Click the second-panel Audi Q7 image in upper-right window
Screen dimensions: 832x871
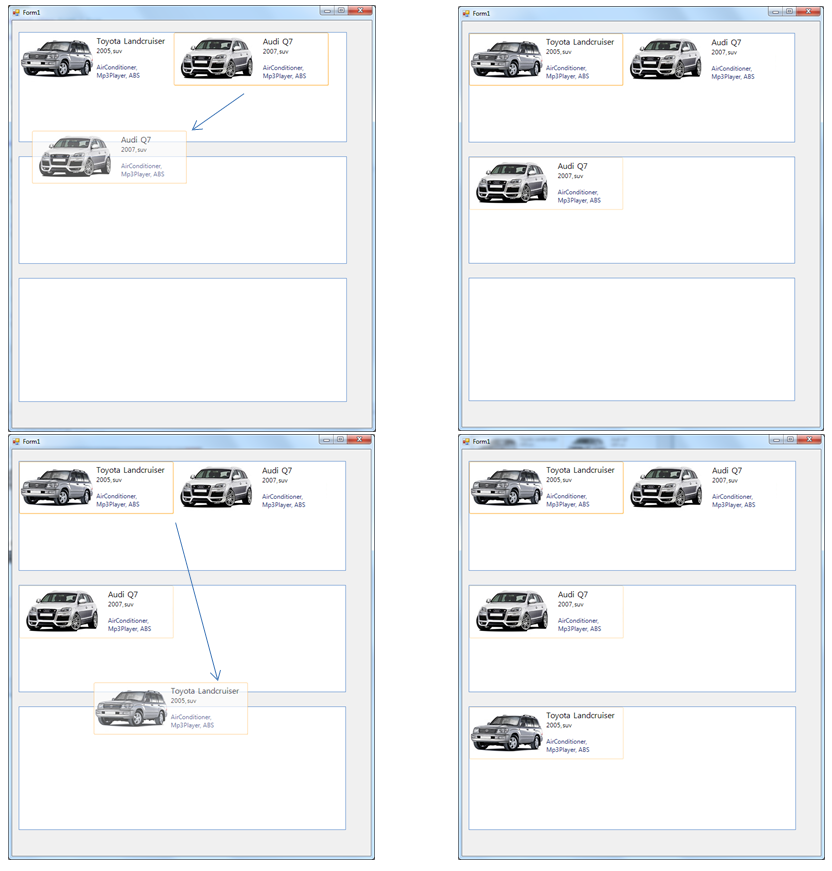pos(512,182)
